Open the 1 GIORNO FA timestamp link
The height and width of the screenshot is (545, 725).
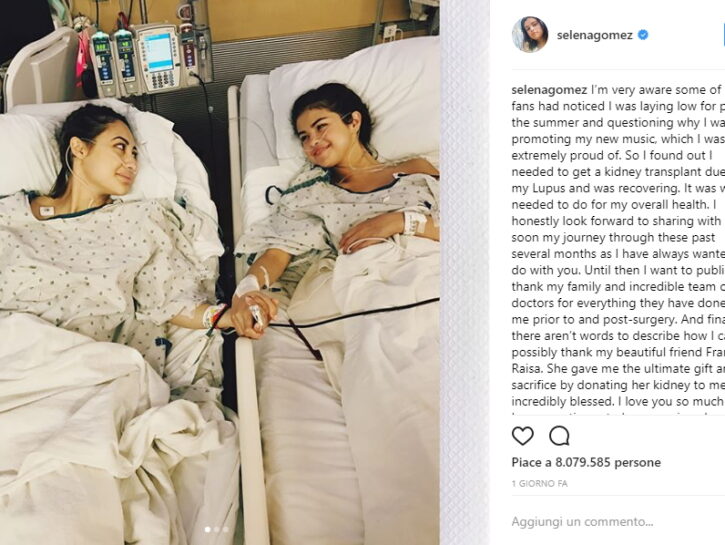(539, 484)
